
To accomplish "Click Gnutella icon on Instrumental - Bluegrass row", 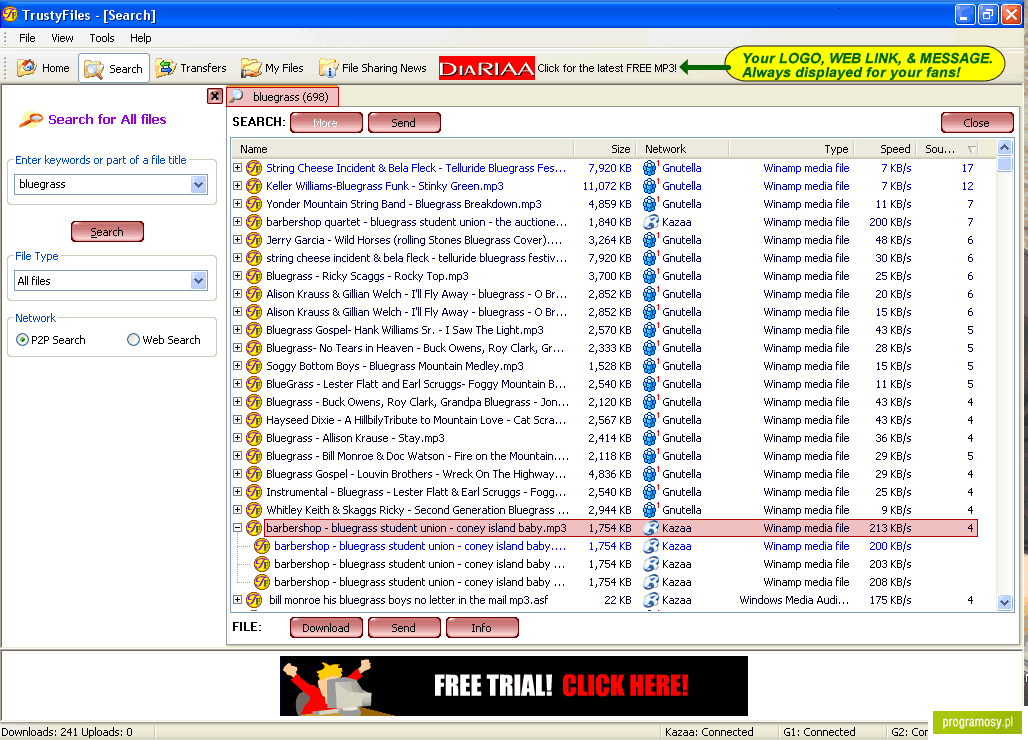I will (x=650, y=492).
